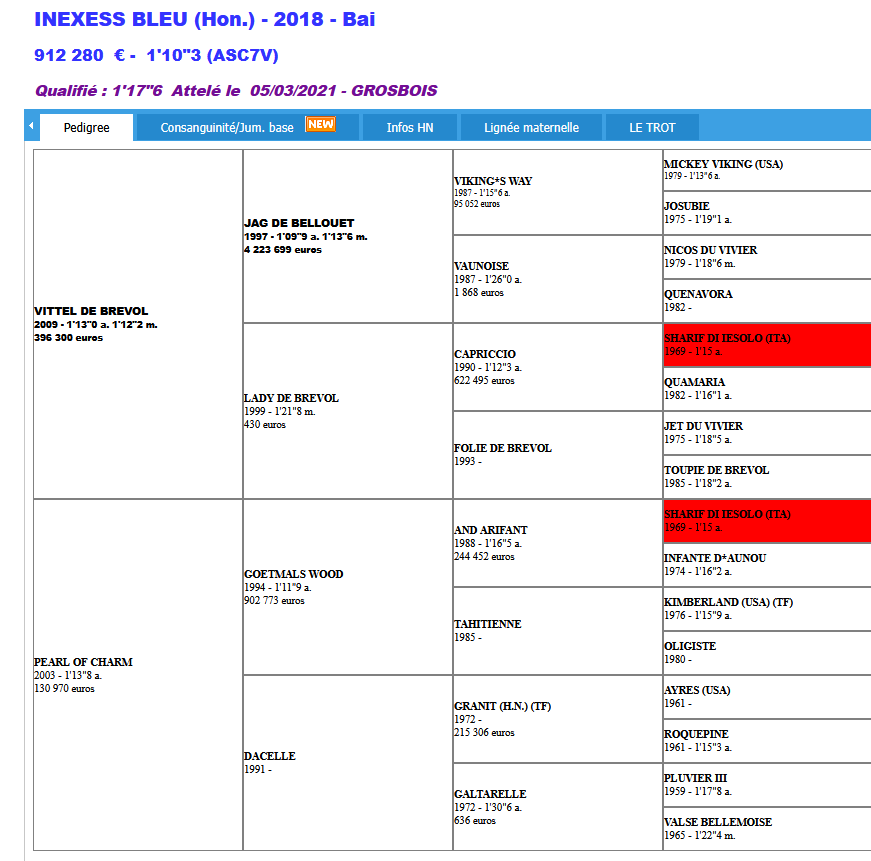Select the Lignée maternelle tab
The width and height of the screenshot is (871, 861).
click(531, 128)
